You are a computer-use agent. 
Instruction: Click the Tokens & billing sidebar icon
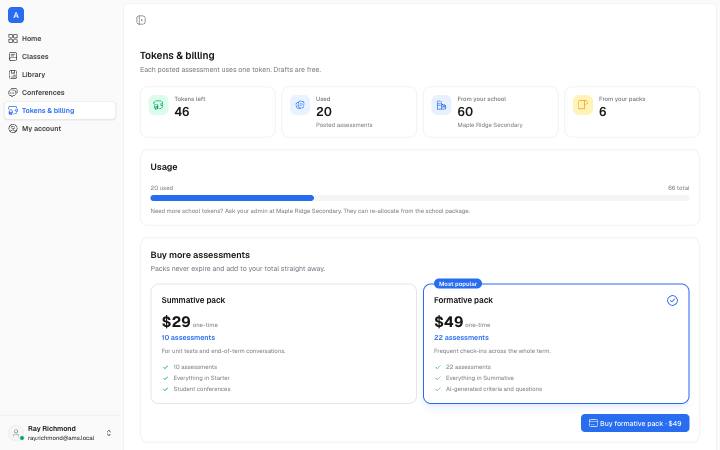13,111
